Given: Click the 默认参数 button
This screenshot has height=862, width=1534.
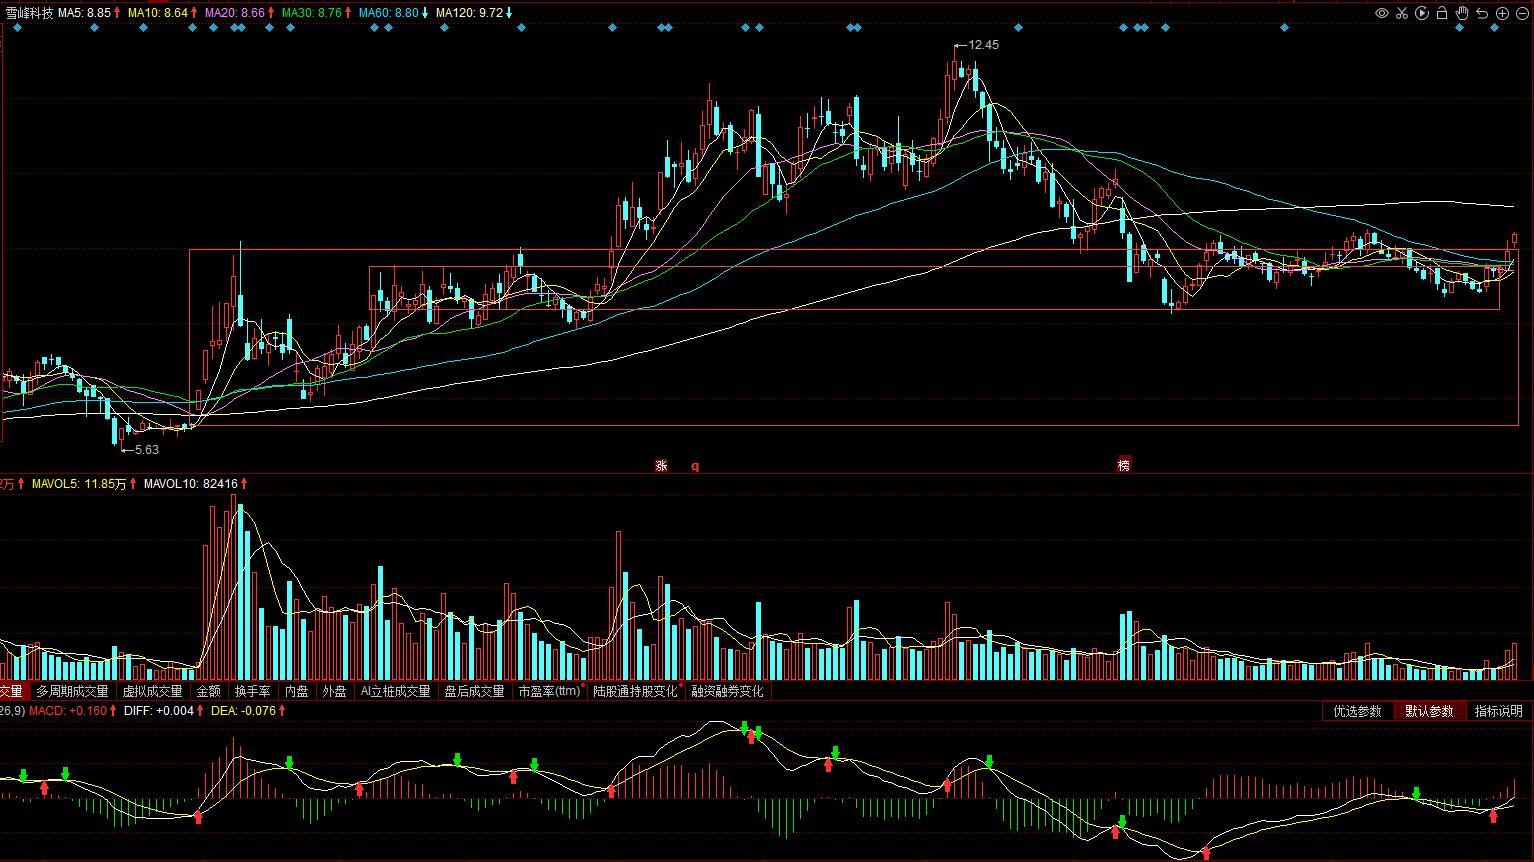Looking at the screenshot, I should pos(1429,711).
